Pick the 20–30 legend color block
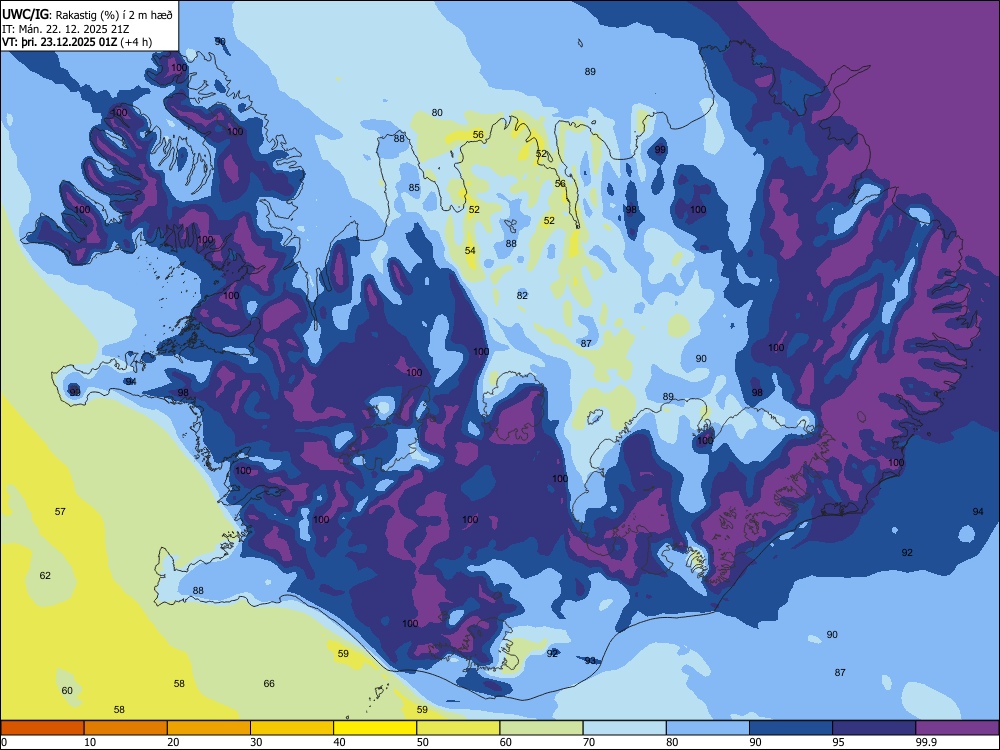Viewport: 1000px width, 750px height. tap(209, 728)
